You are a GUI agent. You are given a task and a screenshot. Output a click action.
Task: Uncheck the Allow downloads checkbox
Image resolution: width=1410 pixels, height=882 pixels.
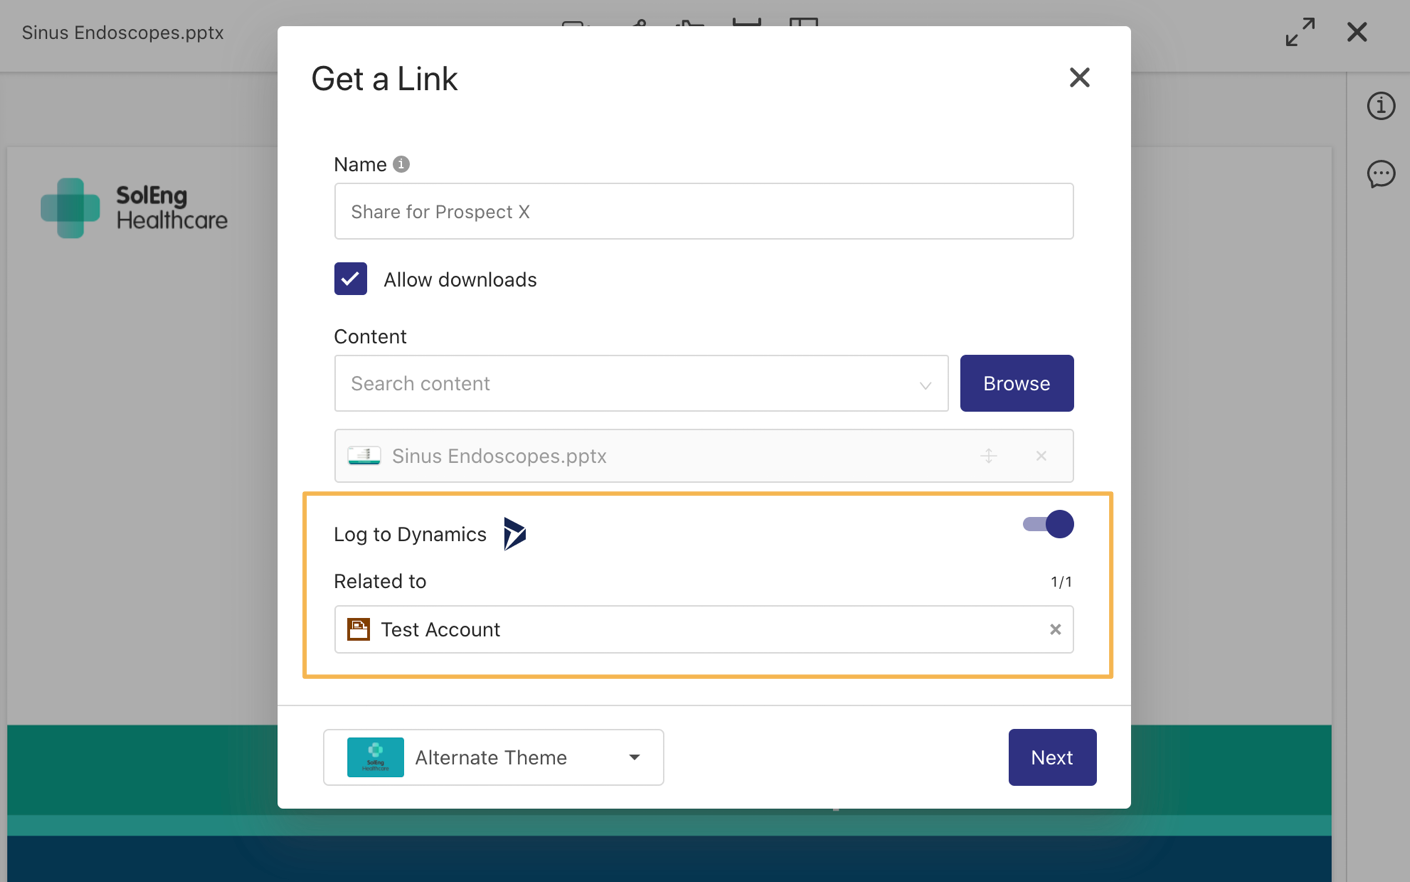click(350, 279)
